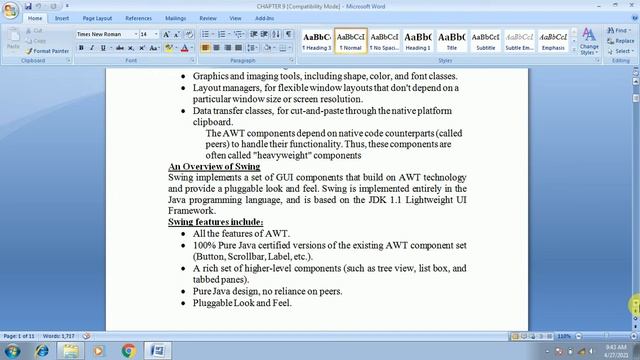
Task: Open the font size dropdown
Action: tap(156, 34)
